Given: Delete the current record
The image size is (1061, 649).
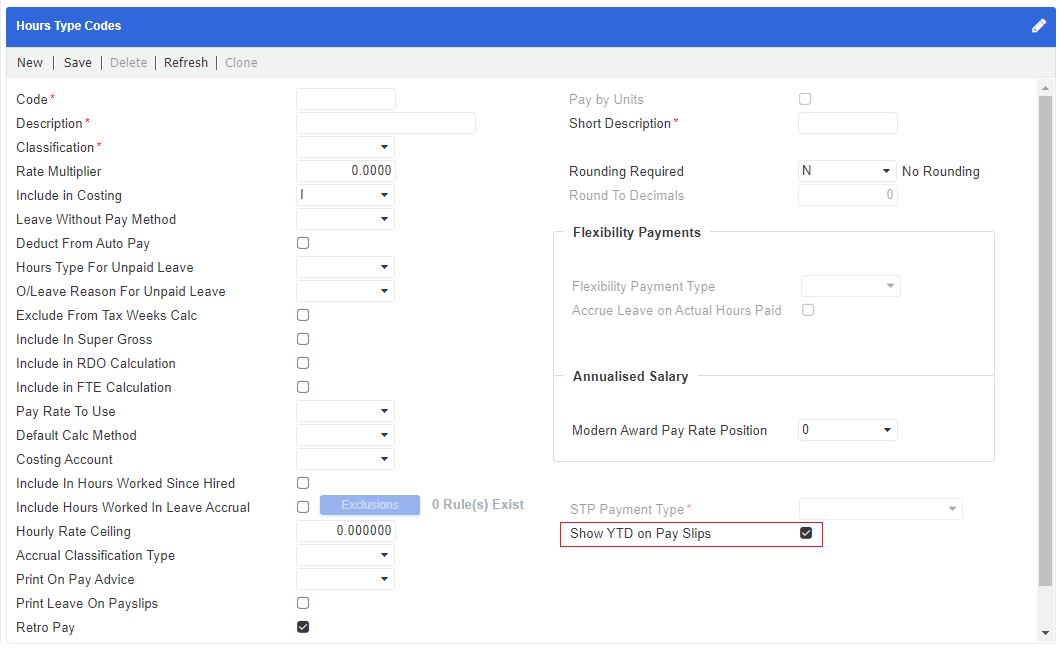Looking at the screenshot, I should [x=128, y=62].
